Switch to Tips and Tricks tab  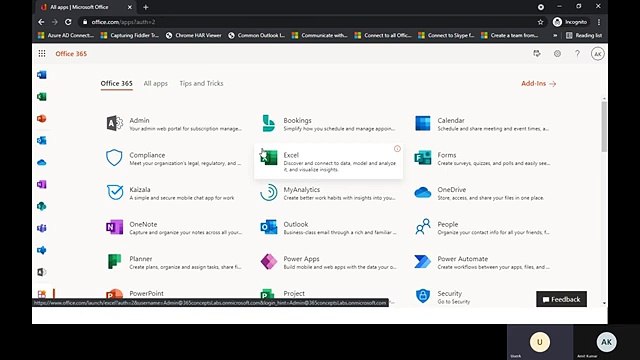coord(201,83)
